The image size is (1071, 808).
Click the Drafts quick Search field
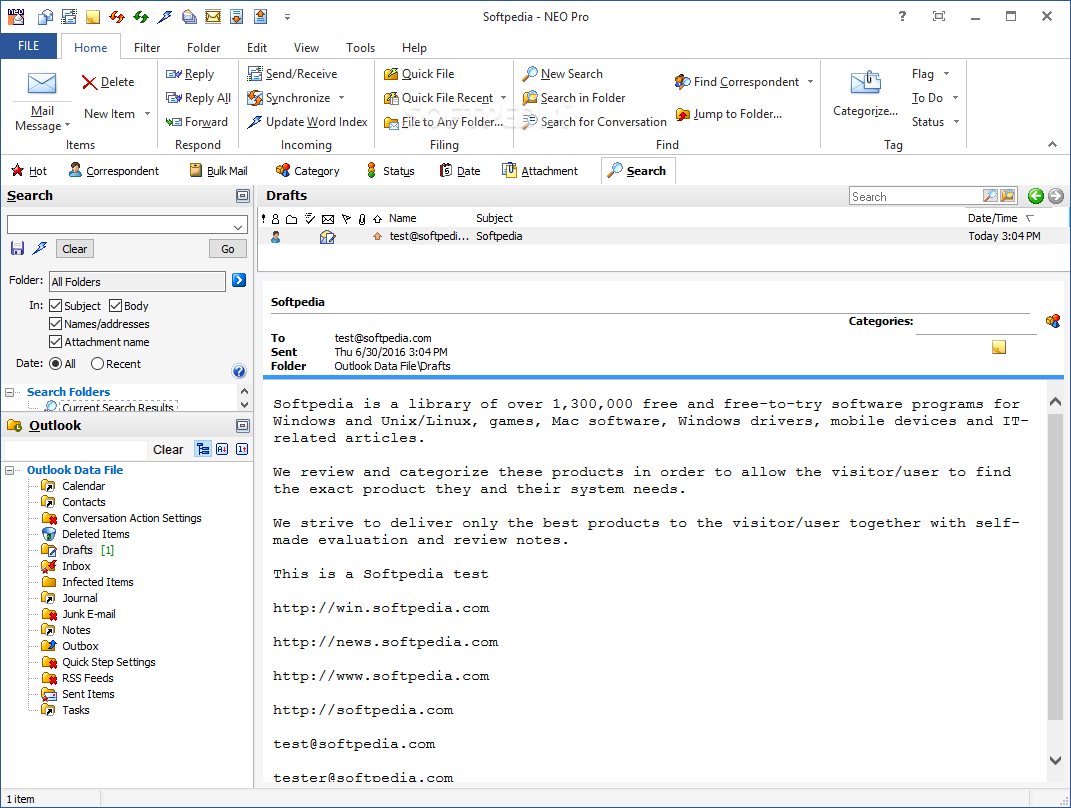click(915, 197)
